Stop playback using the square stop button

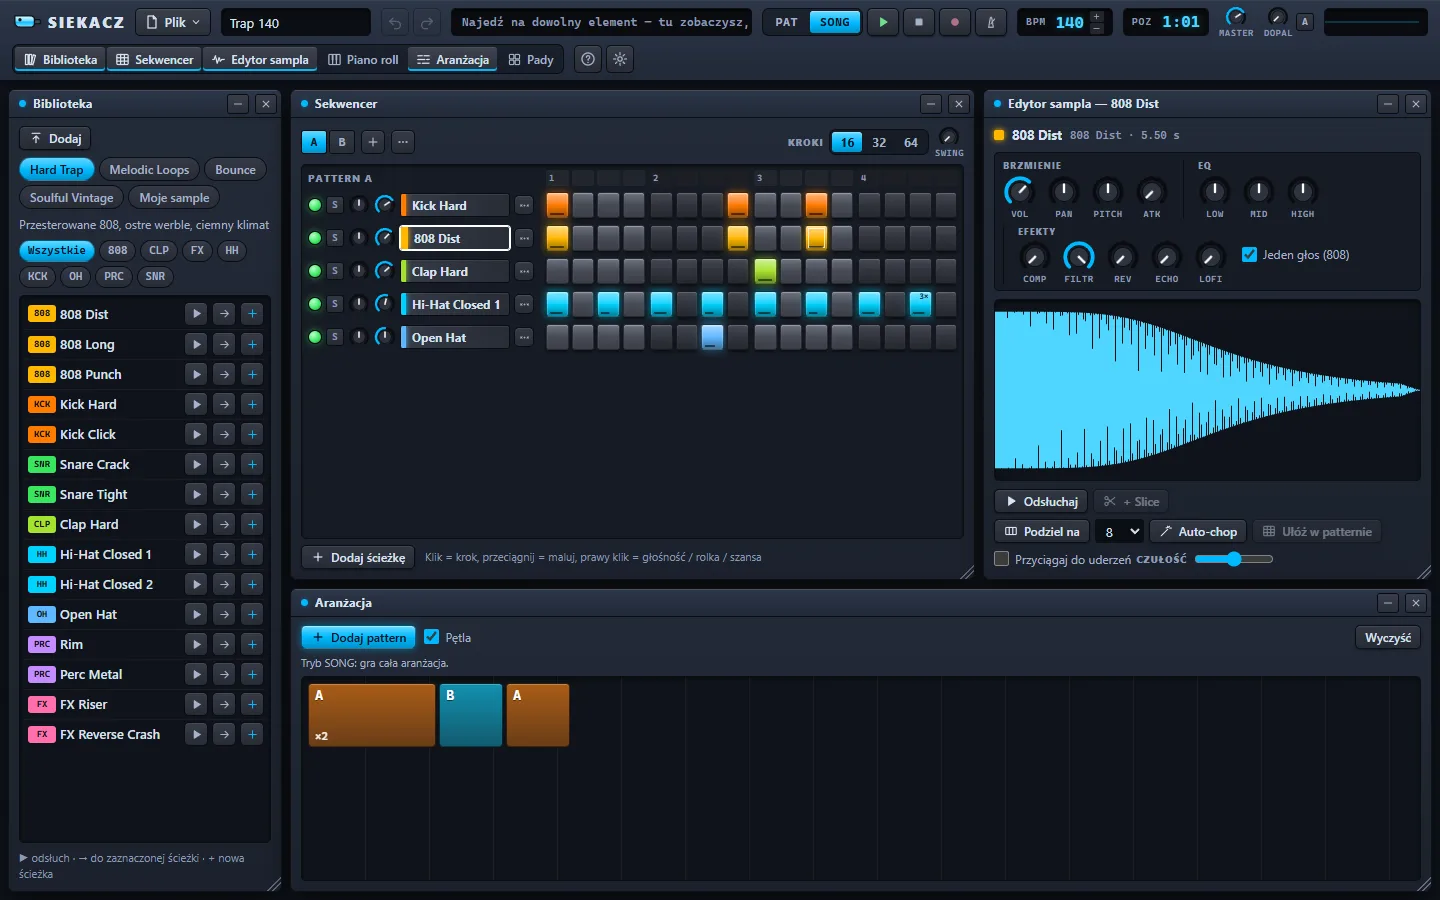click(919, 22)
